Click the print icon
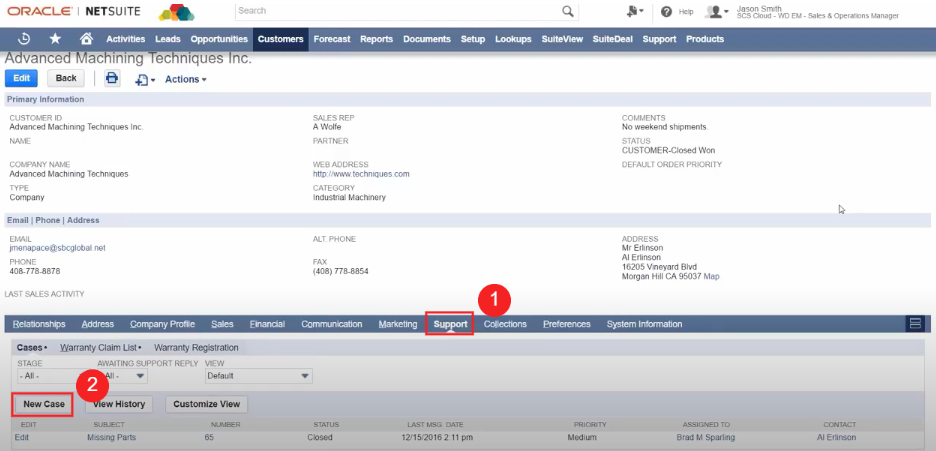 tap(112, 78)
